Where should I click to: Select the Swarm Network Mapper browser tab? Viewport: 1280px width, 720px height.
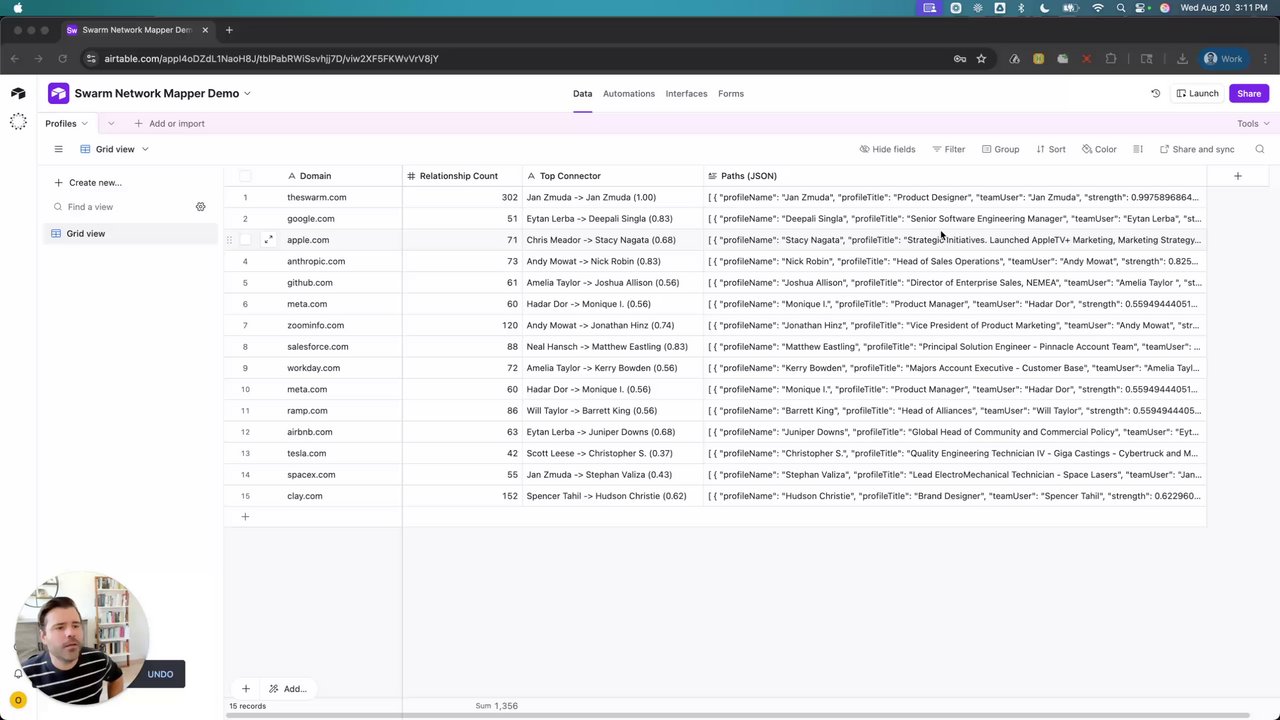pyautogui.click(x=137, y=30)
